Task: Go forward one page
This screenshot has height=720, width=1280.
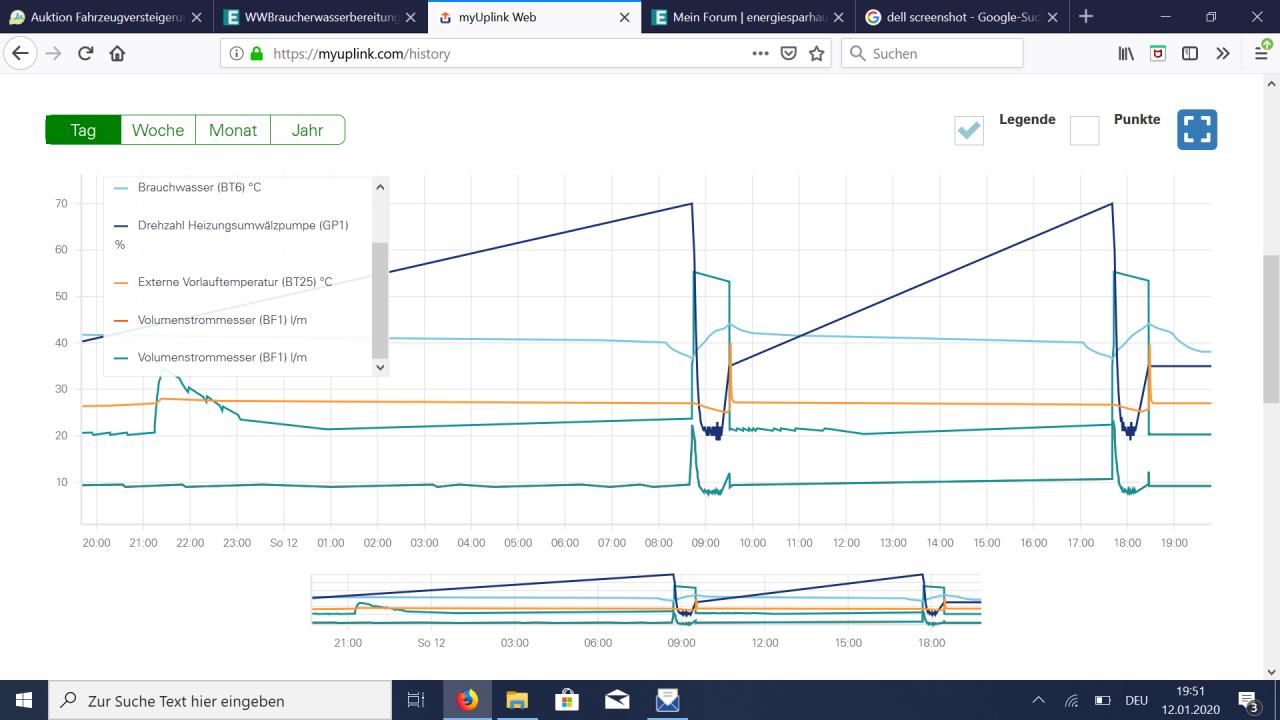Action: (x=54, y=53)
